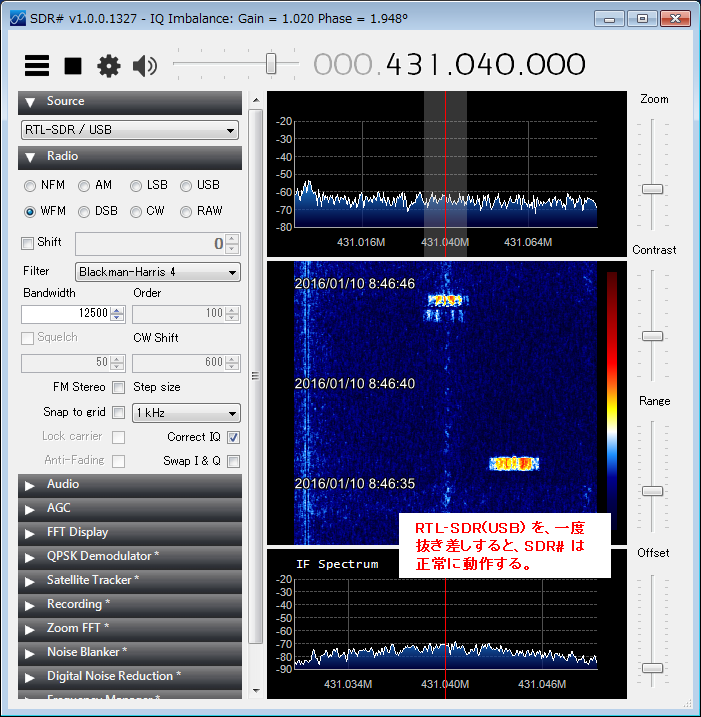Screen dimensions: 701x717
Task: Enable Snap to grid checkbox
Action: pyautogui.click(x=118, y=412)
